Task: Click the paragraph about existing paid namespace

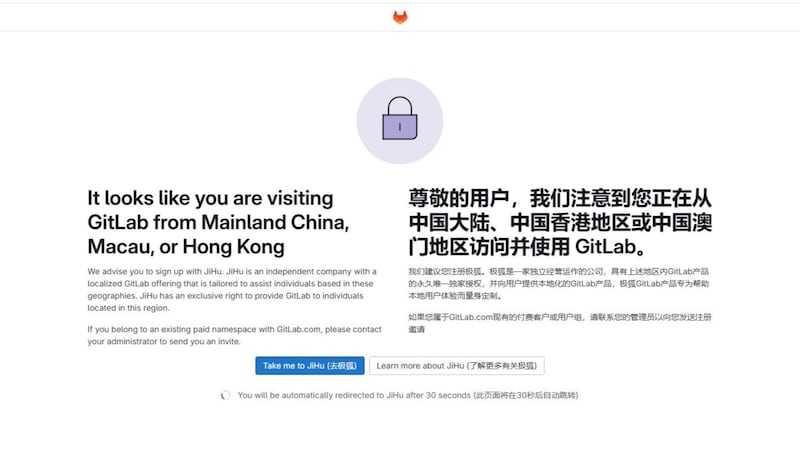Action: pyautogui.click(x=235, y=335)
